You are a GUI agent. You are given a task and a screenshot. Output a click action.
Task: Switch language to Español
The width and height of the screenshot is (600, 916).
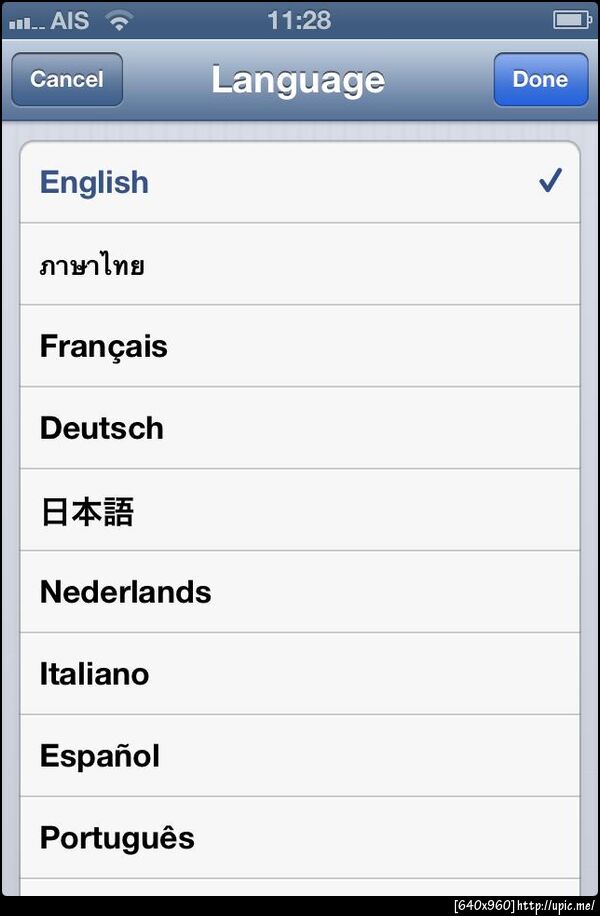point(99,756)
